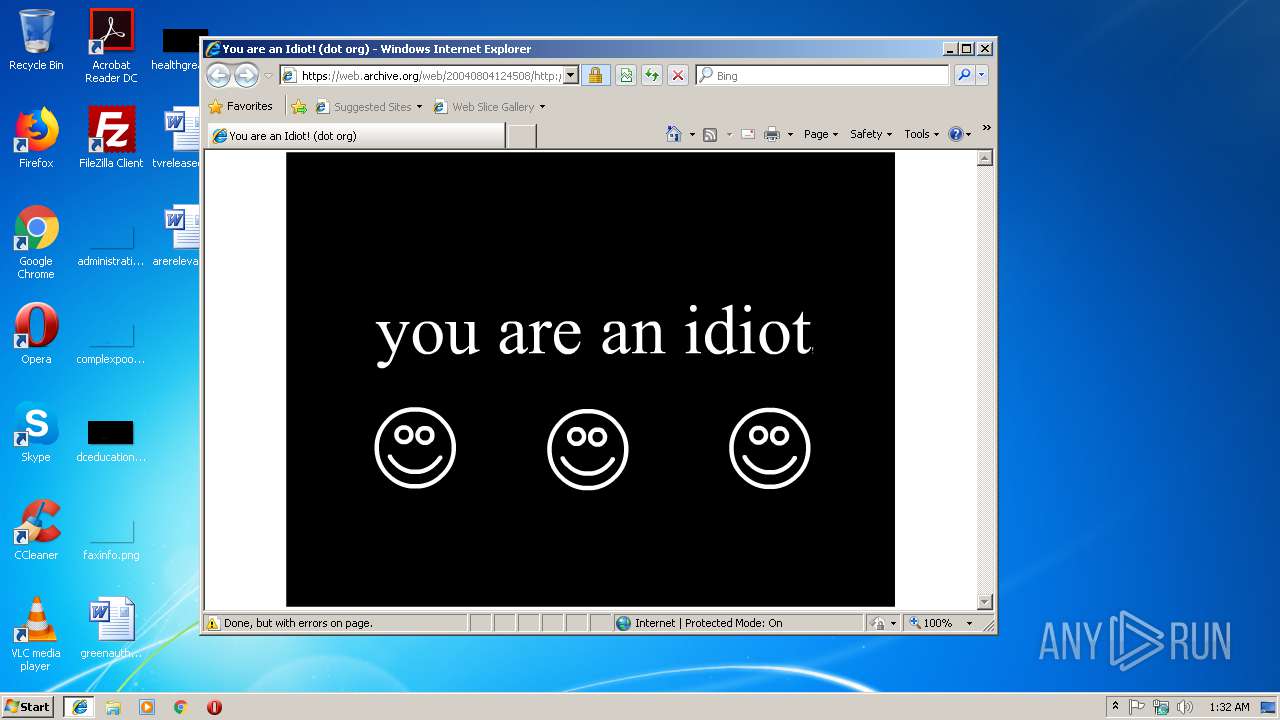Select the Acrobat Reader DC desktop icon
1280x720 pixels.
pyautogui.click(x=111, y=46)
